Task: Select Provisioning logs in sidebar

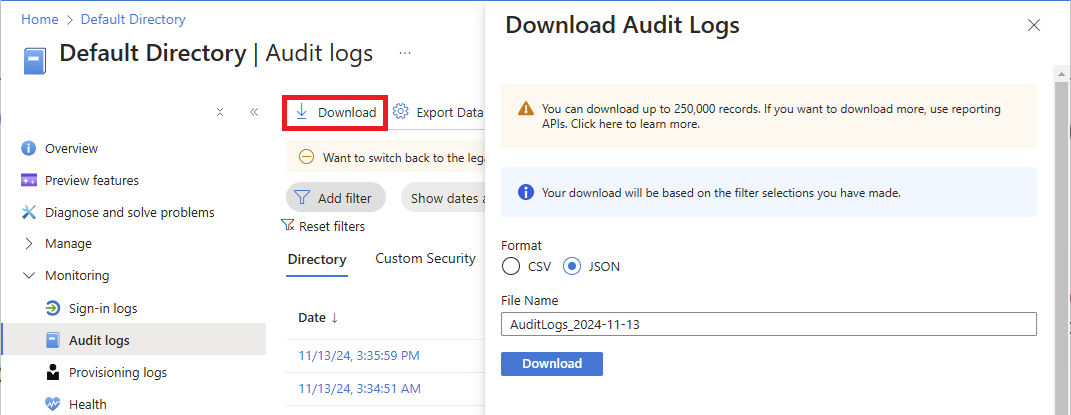Action: coord(117,372)
